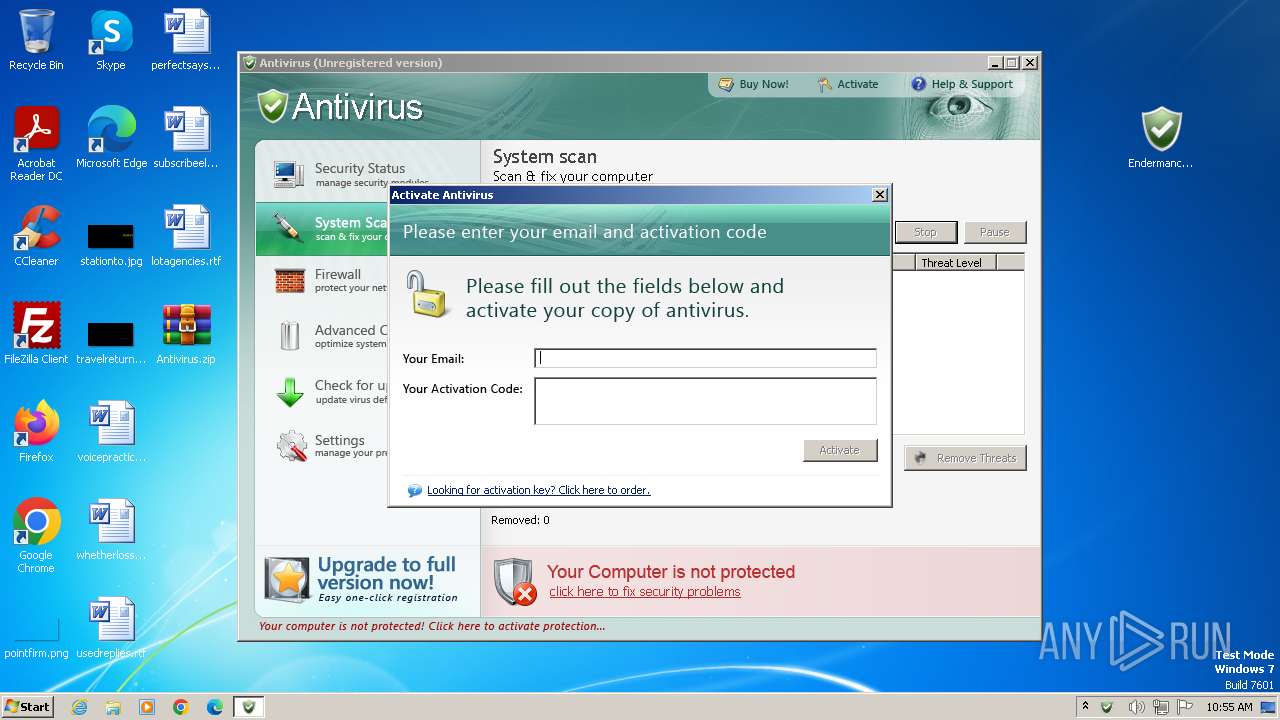Open the voicepractic Word document
This screenshot has width=1280, height=720.
[111, 431]
